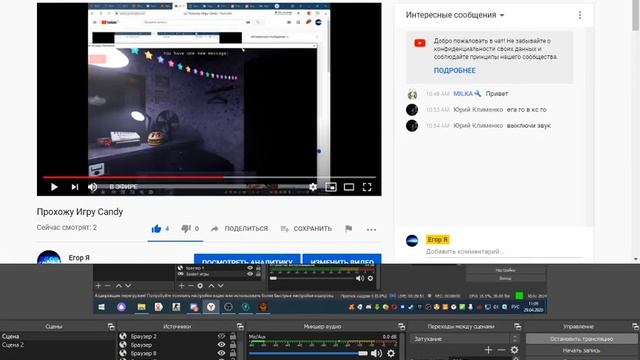The width and height of the screenshot is (640, 360).
Task: Click 'Начать запись' in OBS controls
Action: tap(581, 350)
